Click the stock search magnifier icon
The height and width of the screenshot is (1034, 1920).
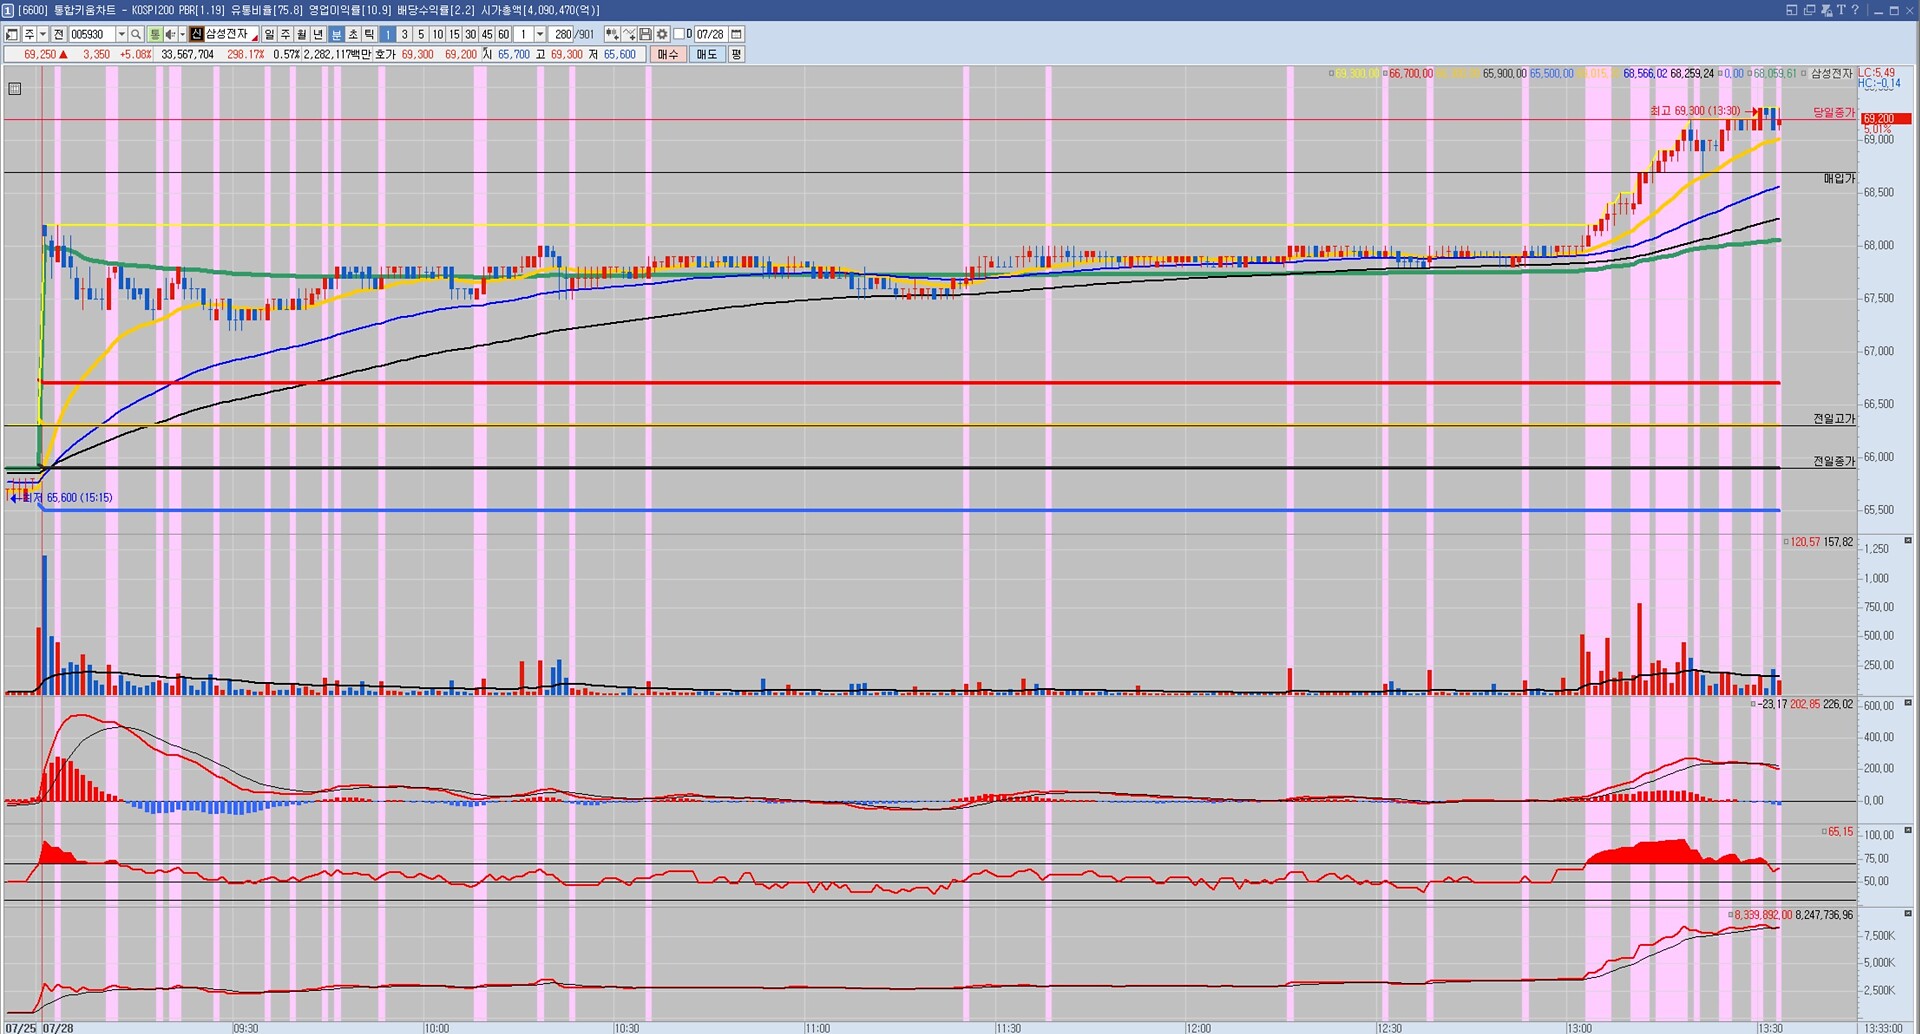pyautogui.click(x=136, y=34)
